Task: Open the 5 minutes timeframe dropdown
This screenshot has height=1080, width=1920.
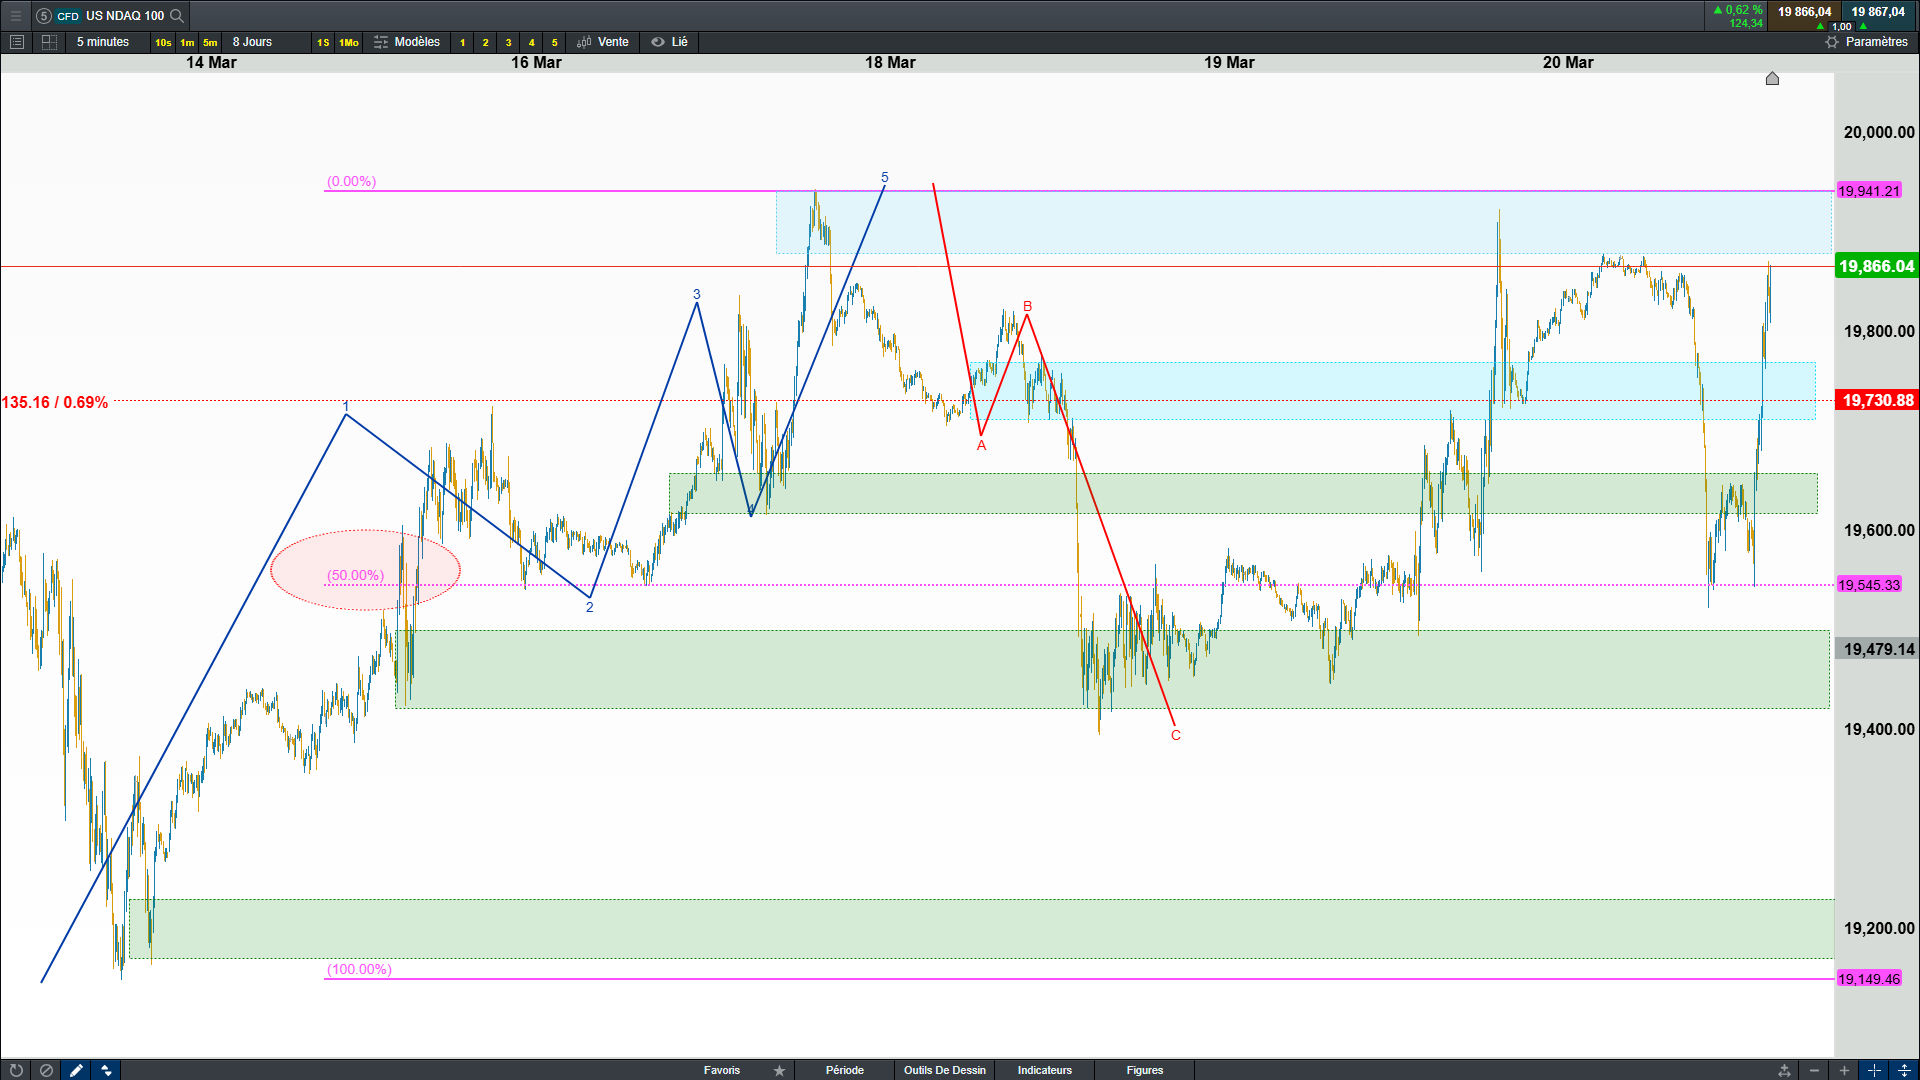Action: tap(103, 42)
